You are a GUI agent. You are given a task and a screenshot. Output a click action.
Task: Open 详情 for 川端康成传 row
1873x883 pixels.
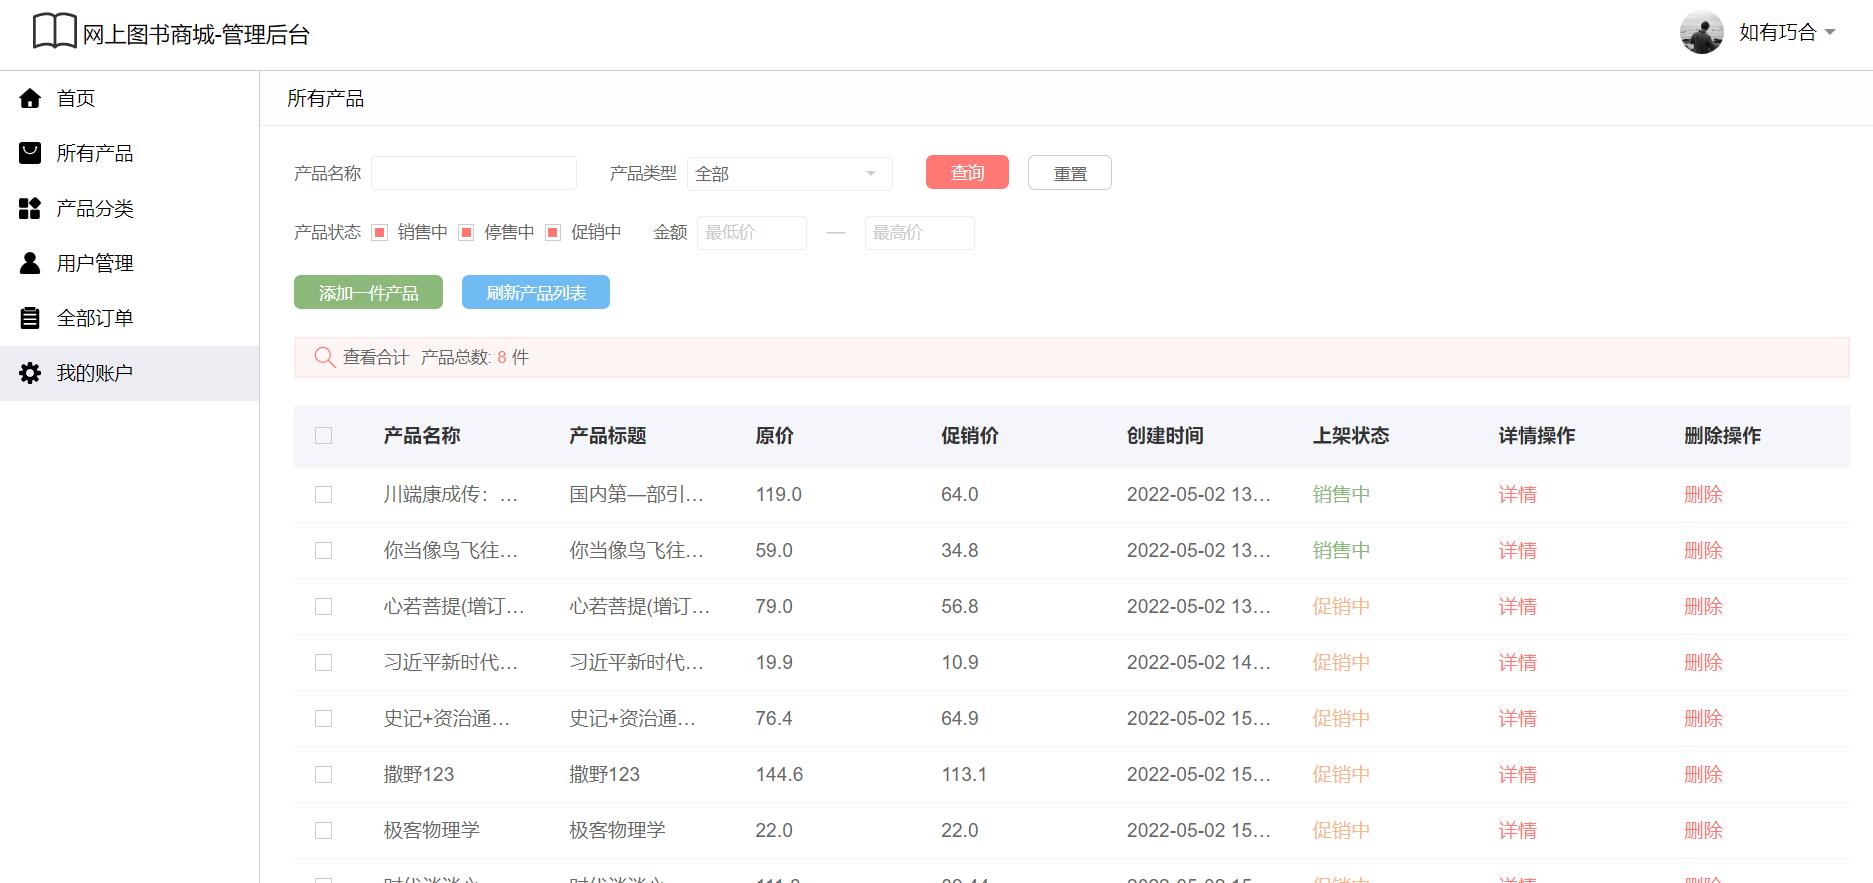(1517, 494)
